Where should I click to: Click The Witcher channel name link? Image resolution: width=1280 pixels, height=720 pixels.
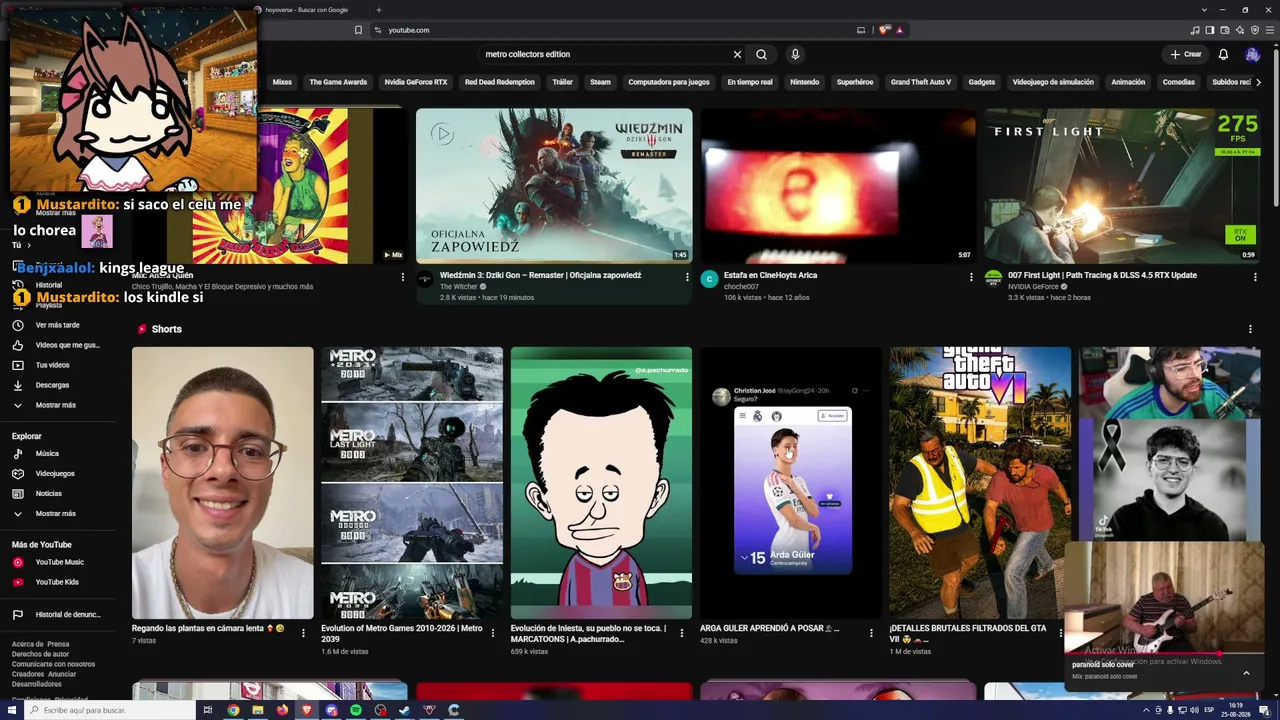(x=459, y=287)
